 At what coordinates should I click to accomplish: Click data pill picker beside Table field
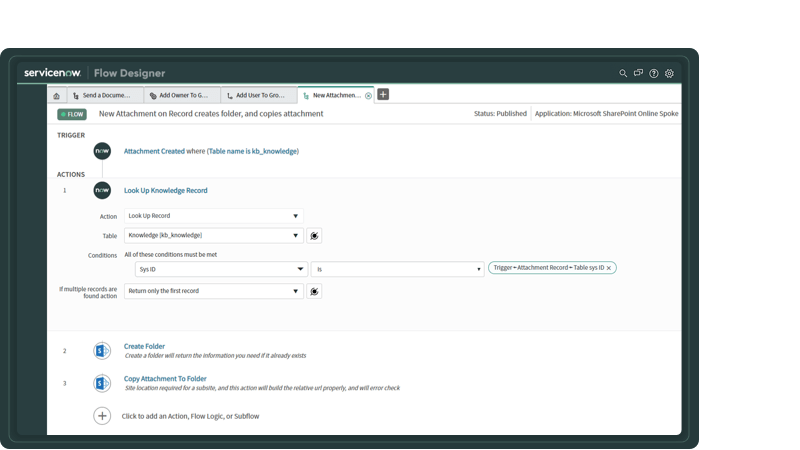coord(314,236)
